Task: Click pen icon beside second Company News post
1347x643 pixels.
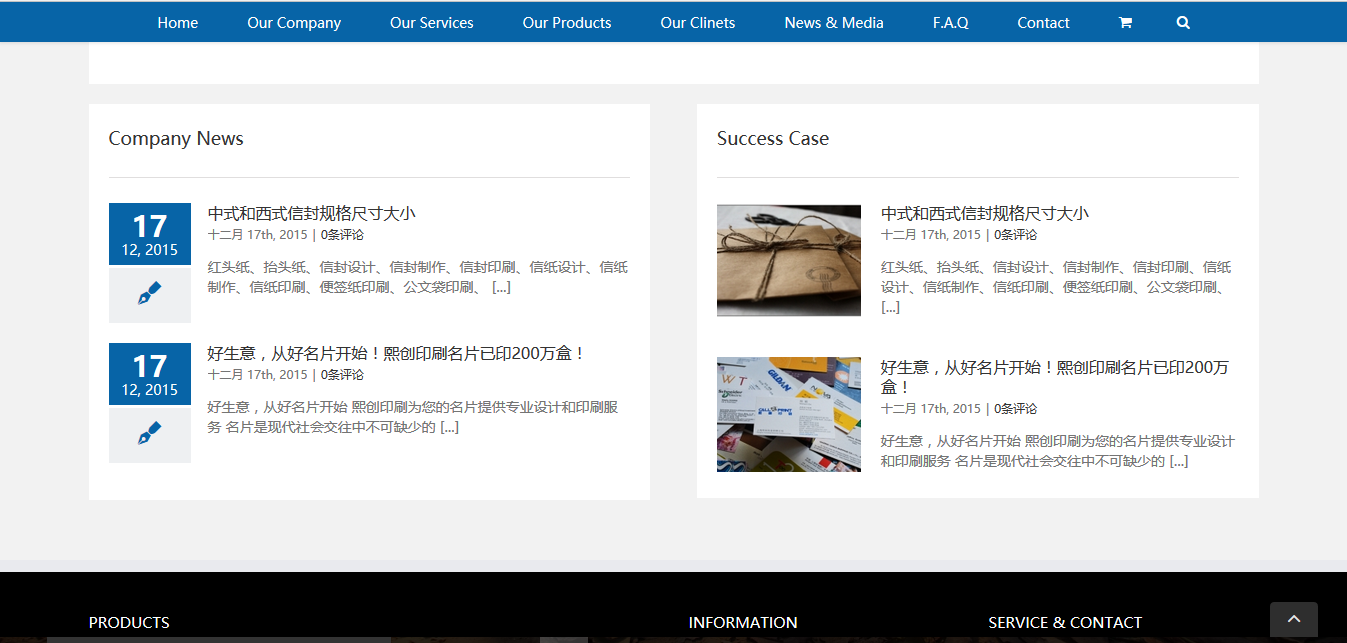Action: [x=149, y=435]
